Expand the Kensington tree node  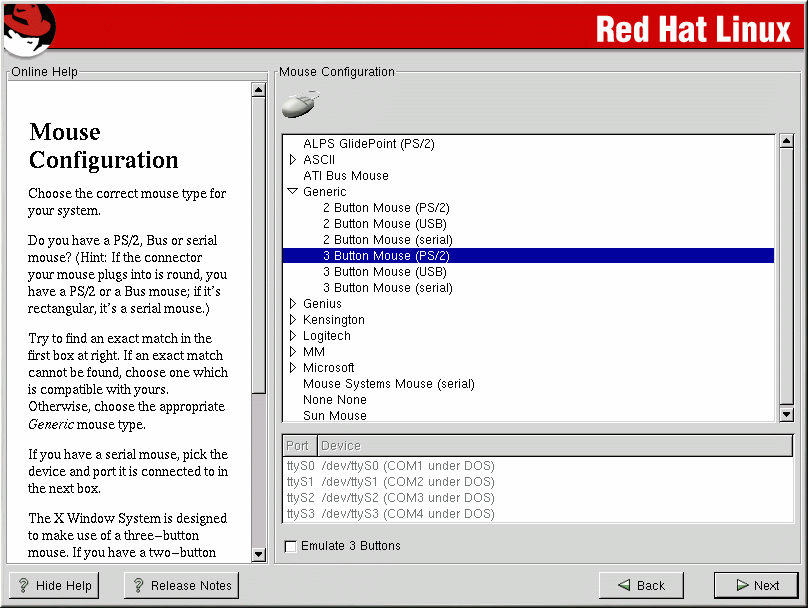(x=292, y=320)
